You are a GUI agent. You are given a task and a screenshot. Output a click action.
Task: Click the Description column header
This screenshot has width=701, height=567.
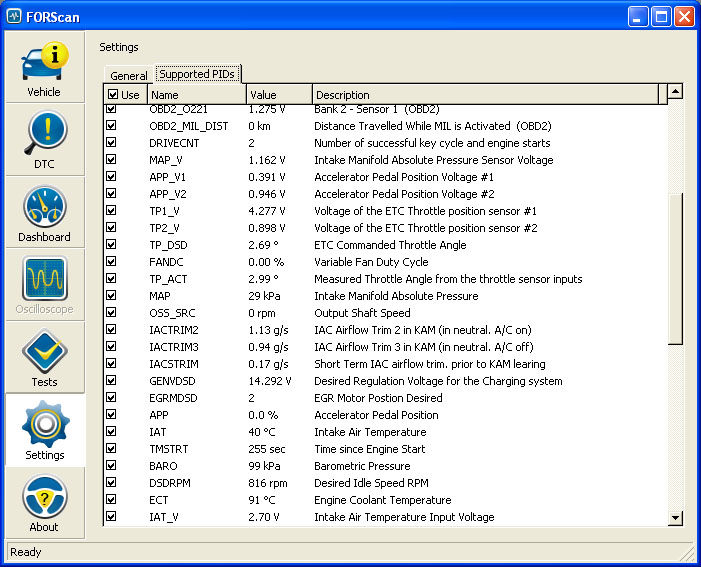pyautogui.click(x=485, y=95)
